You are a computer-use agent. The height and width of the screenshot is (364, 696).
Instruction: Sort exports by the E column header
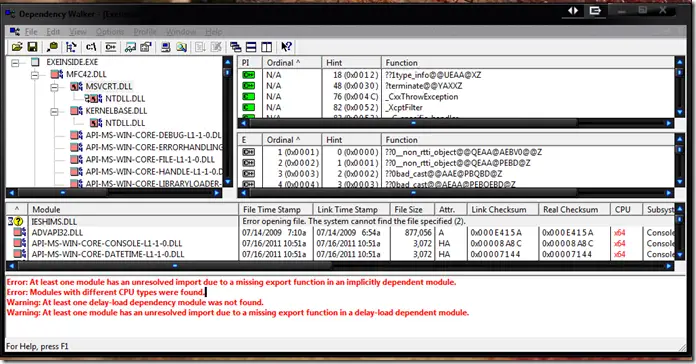click(250, 140)
